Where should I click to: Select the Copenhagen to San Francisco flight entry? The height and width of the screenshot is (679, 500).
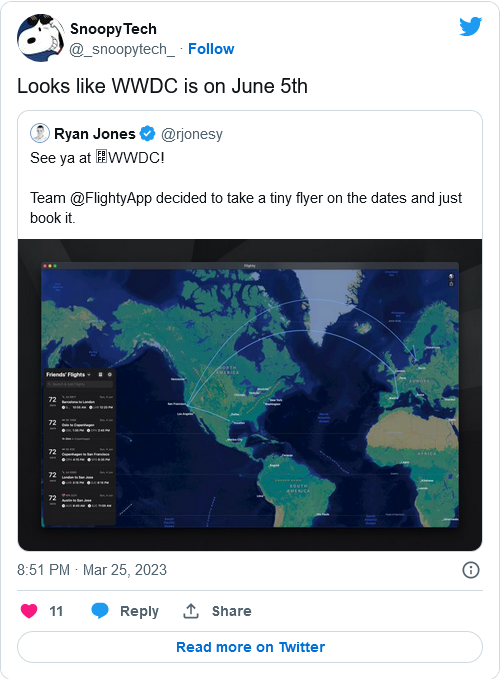[80, 454]
